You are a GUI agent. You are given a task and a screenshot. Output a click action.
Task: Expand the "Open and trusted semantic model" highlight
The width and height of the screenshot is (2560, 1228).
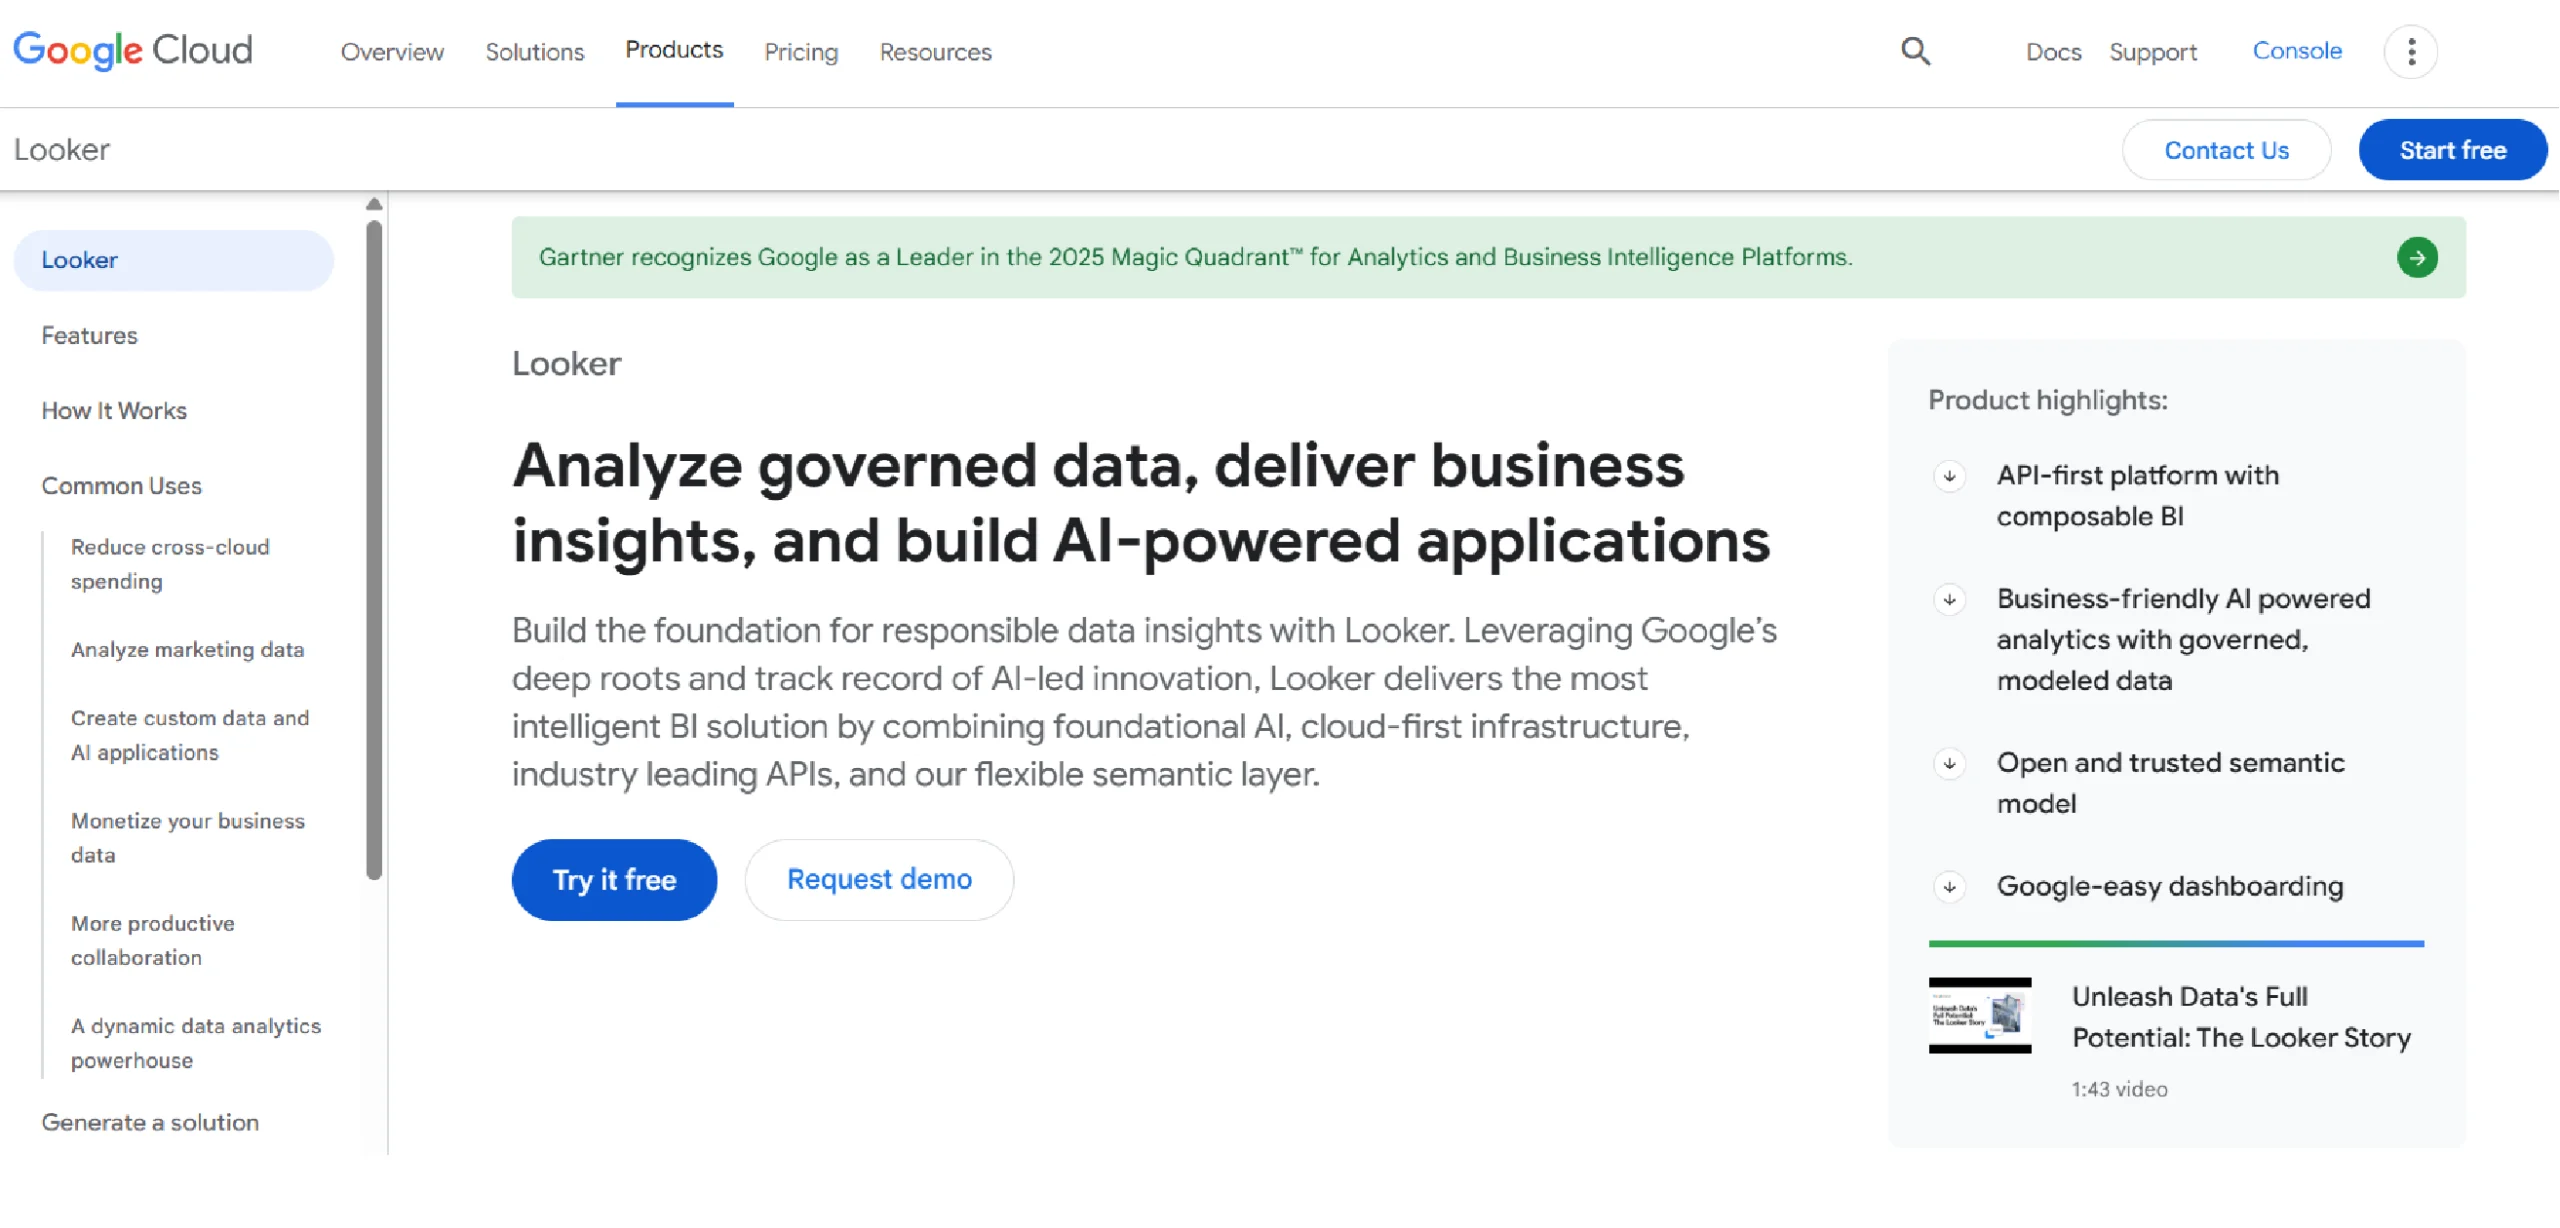[1948, 762]
